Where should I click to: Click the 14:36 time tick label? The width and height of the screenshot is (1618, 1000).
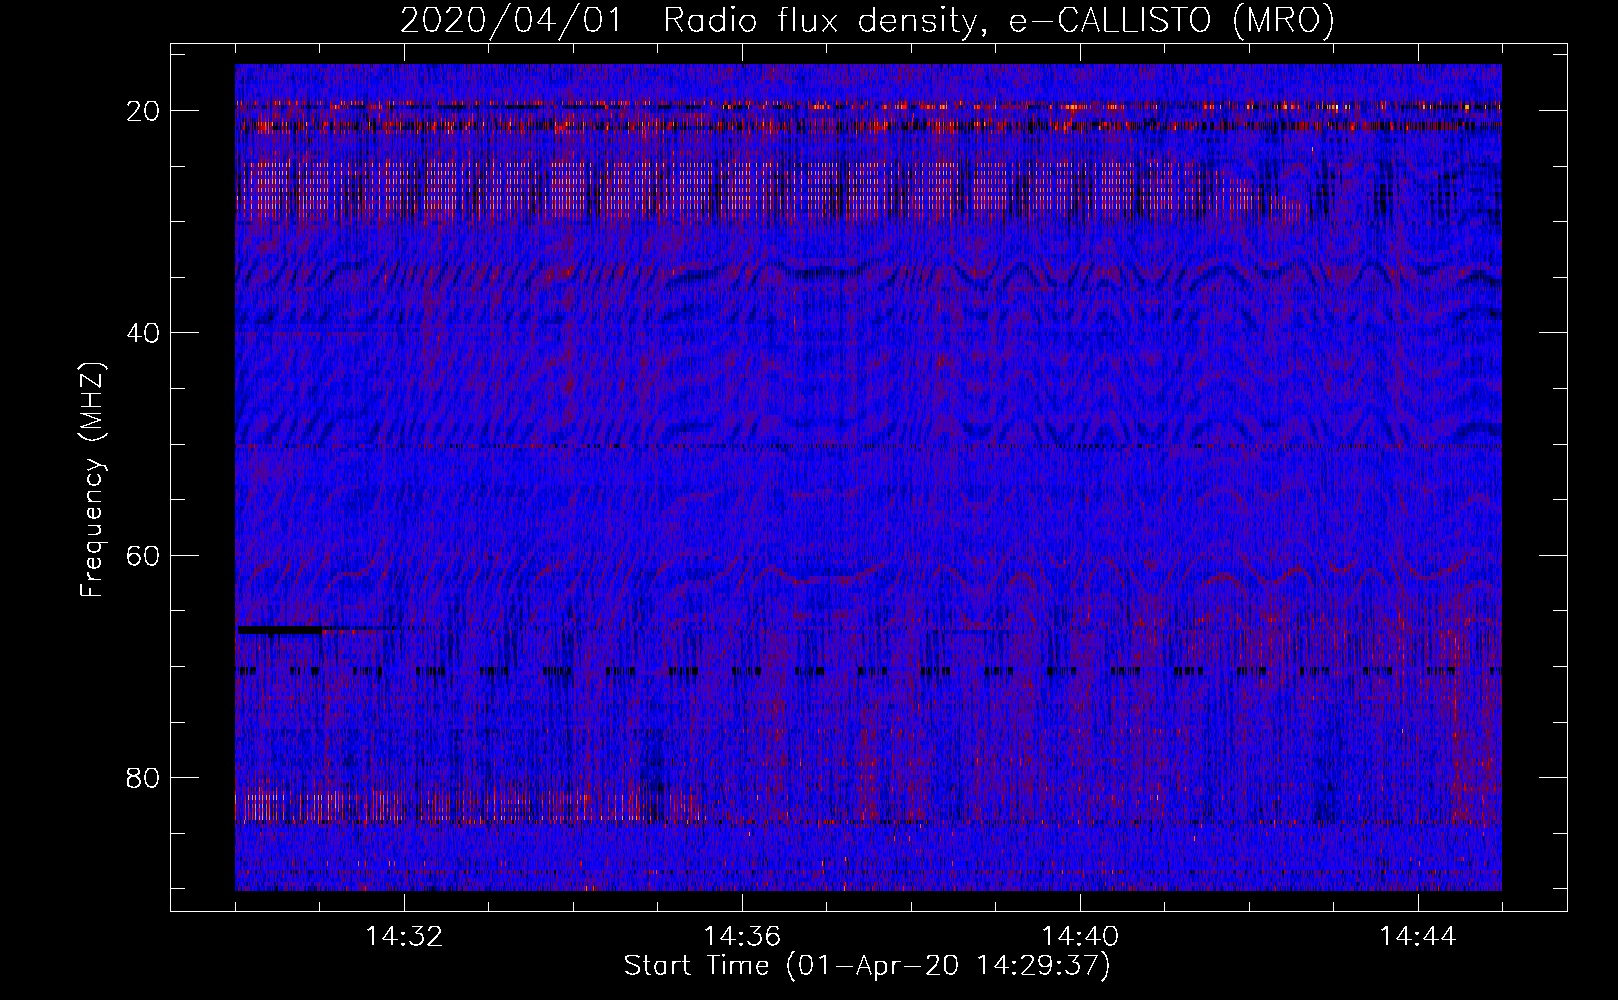tap(742, 937)
